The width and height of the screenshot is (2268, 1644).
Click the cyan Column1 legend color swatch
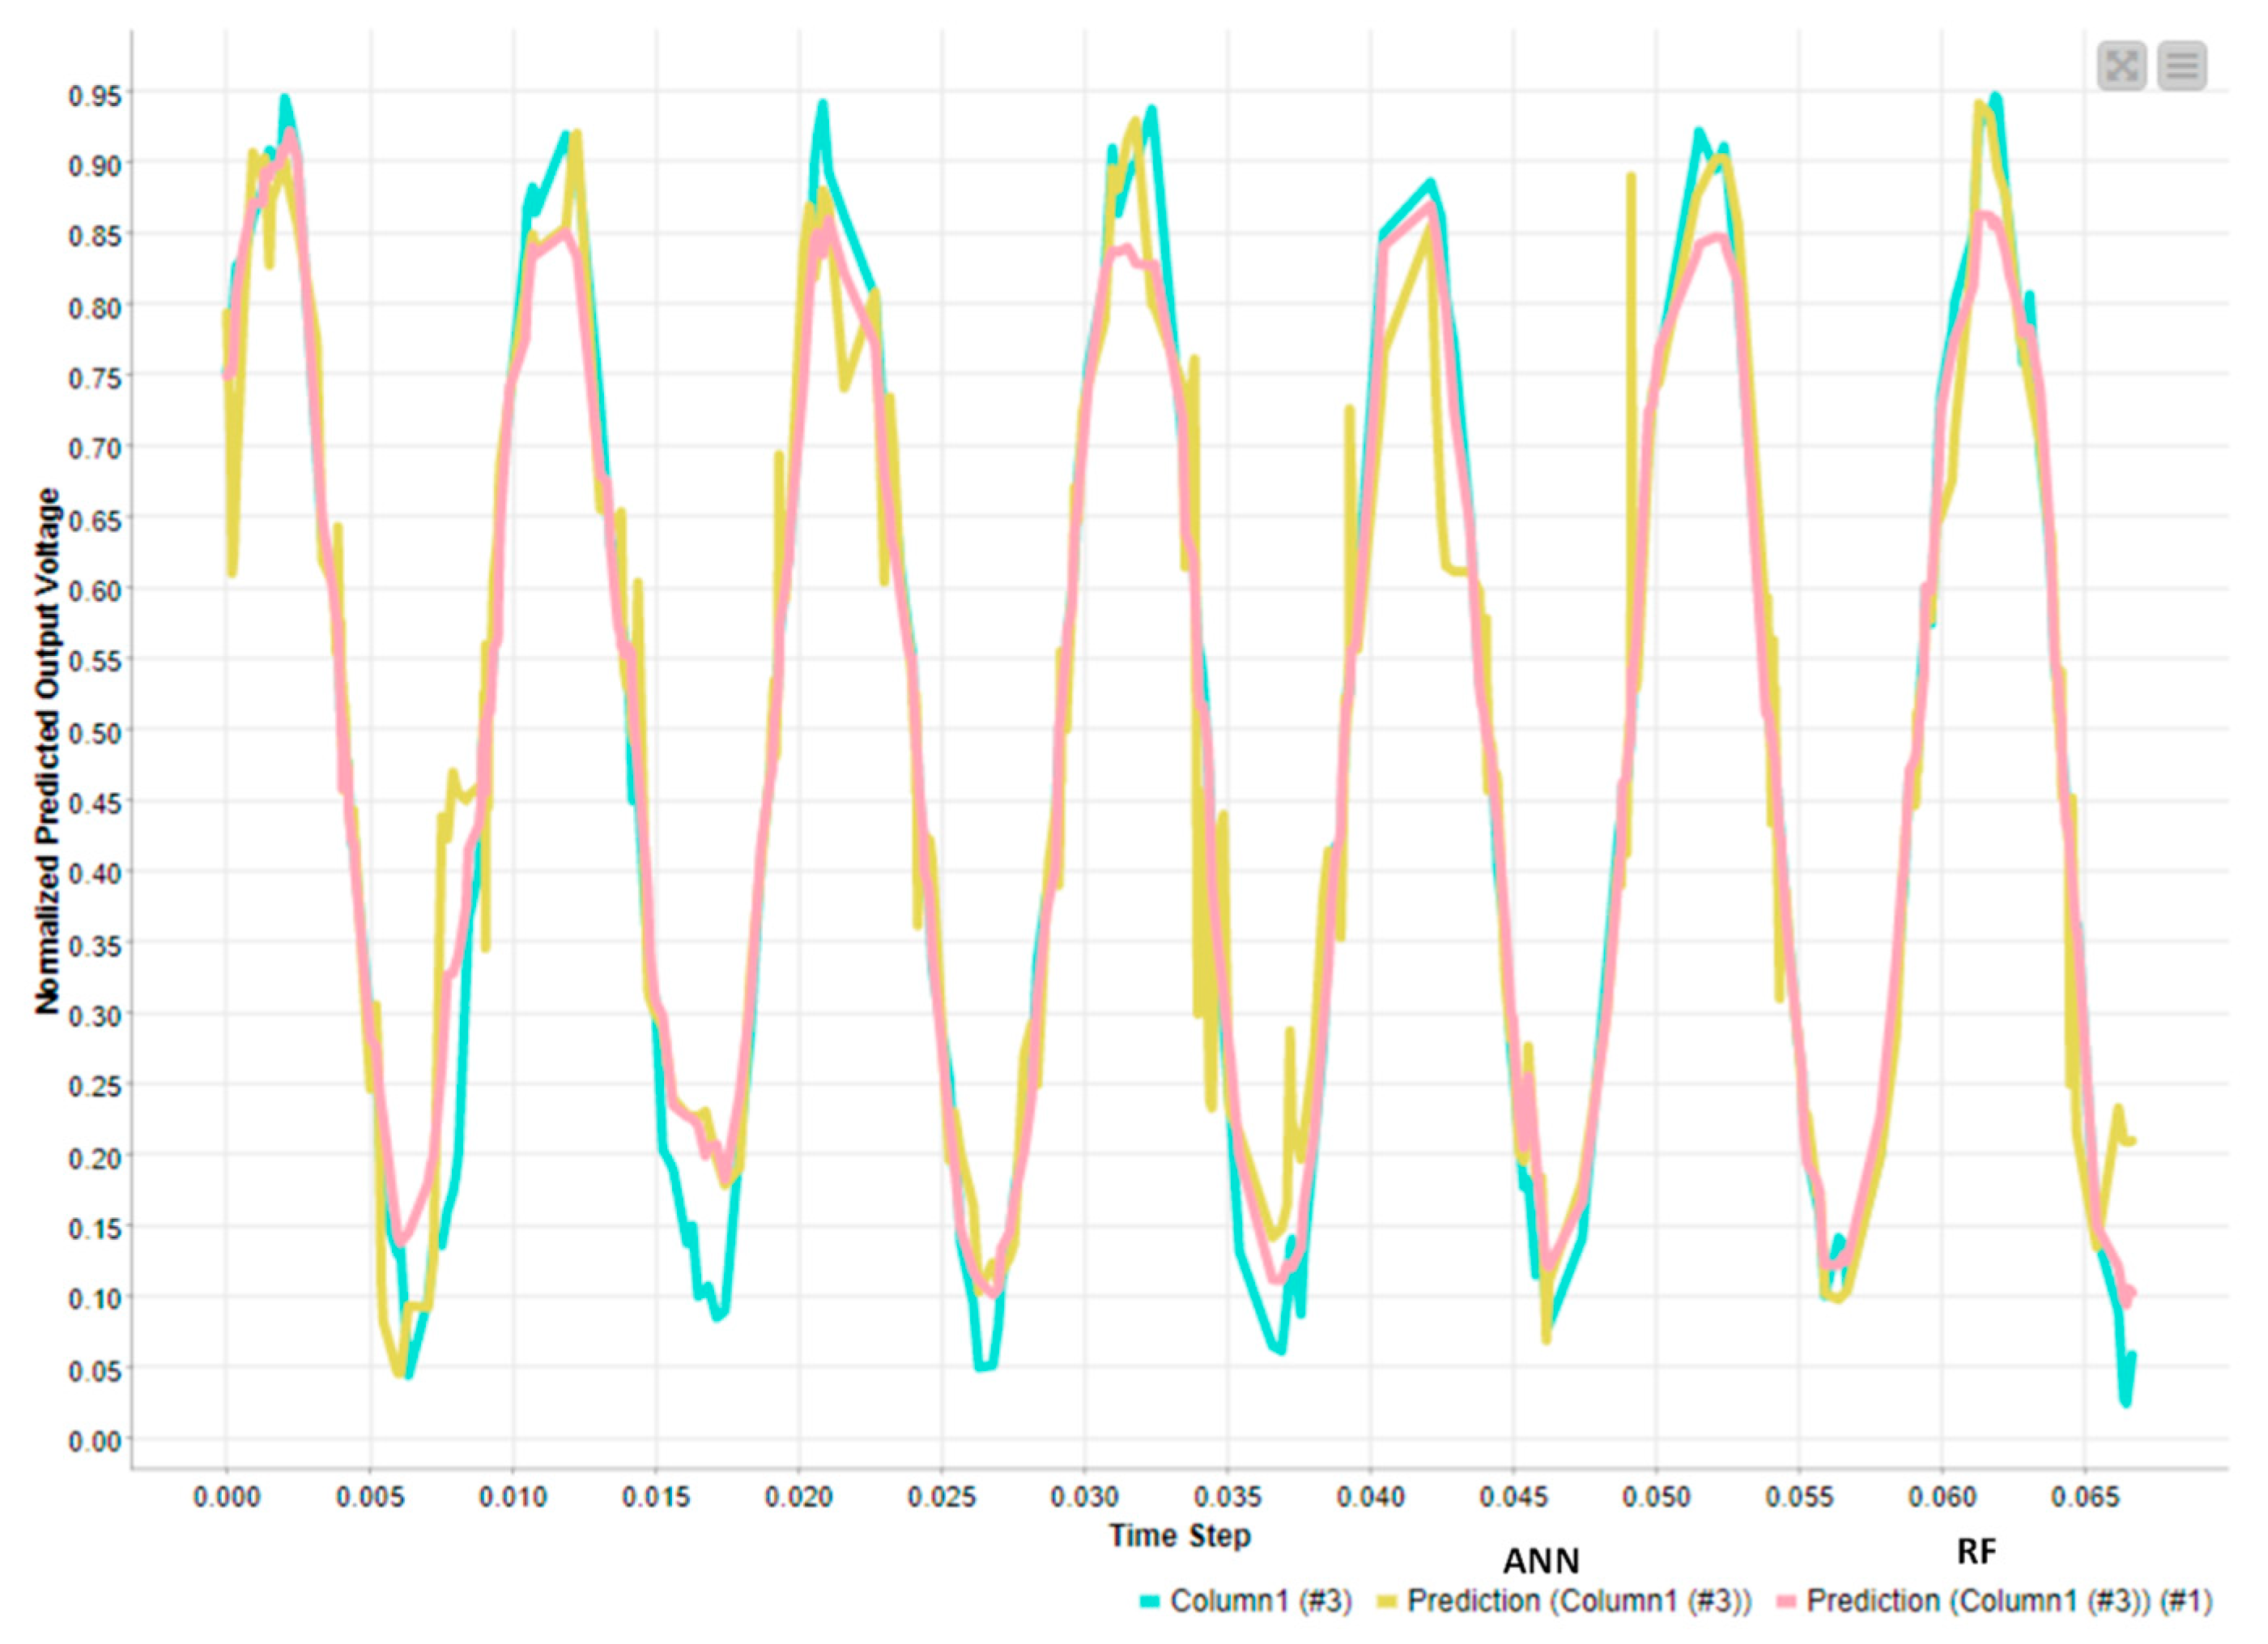[x=1150, y=1602]
